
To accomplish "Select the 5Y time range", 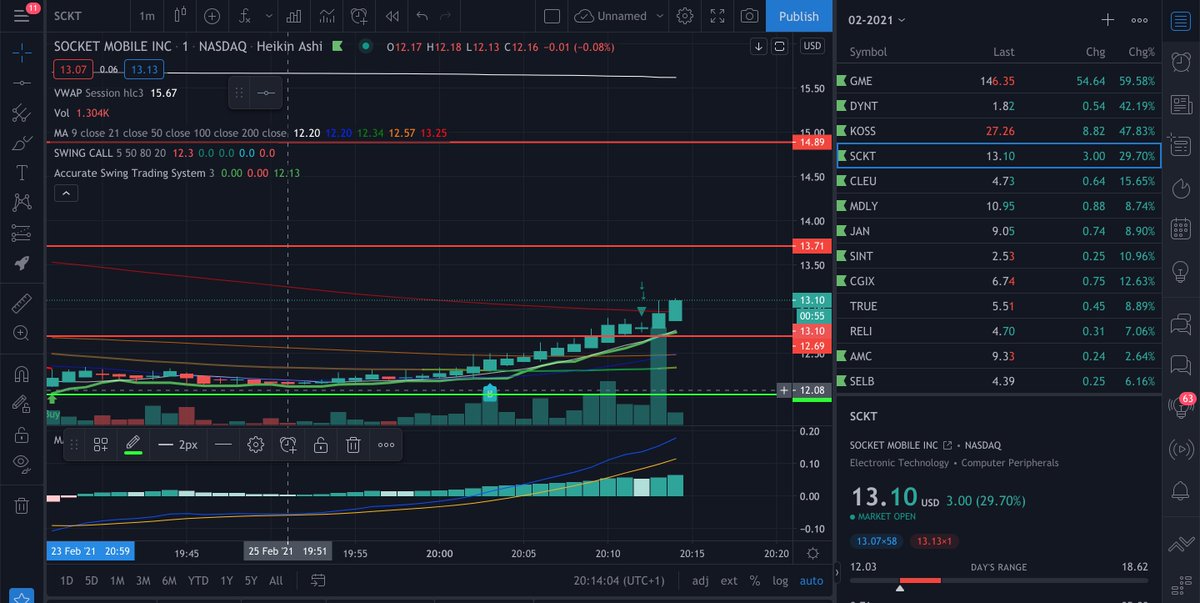I will coord(251,581).
